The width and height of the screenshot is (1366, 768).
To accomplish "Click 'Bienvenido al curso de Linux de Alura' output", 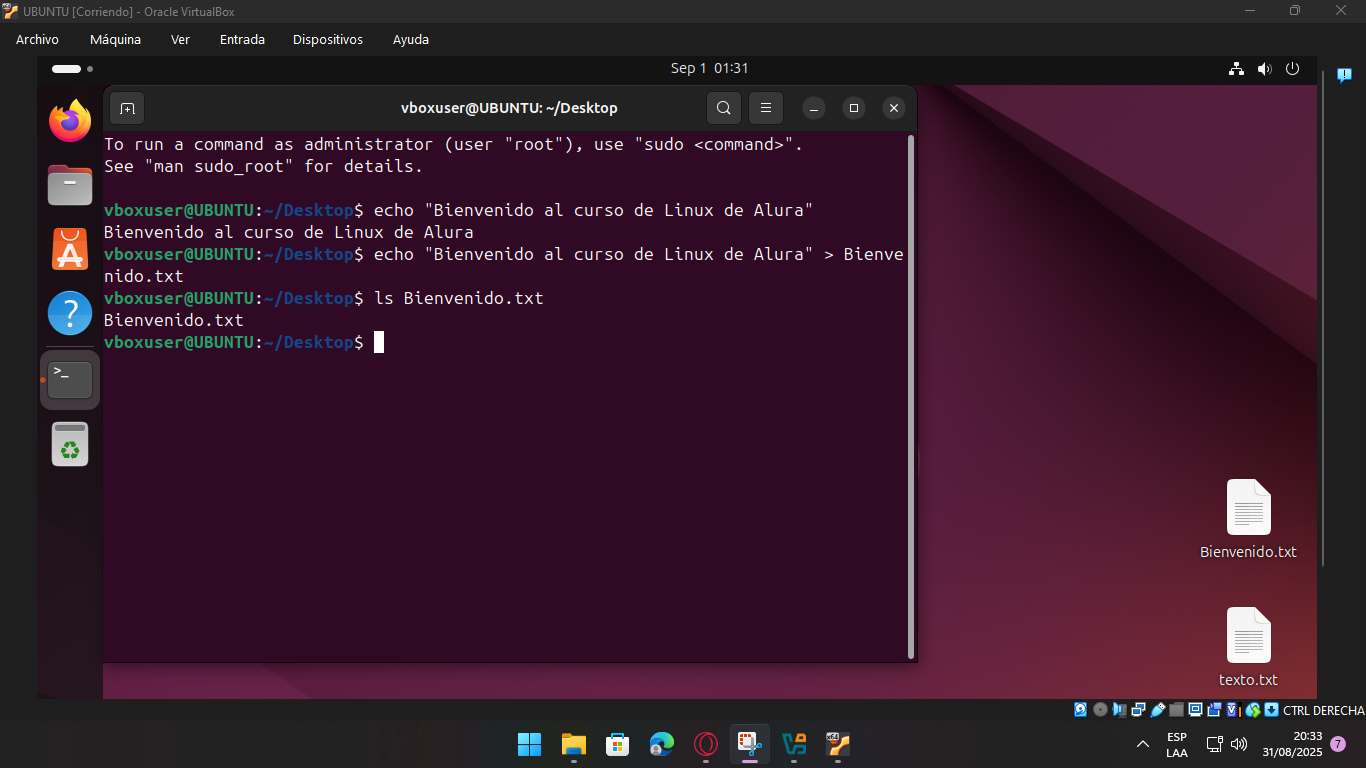I will coord(289,232).
